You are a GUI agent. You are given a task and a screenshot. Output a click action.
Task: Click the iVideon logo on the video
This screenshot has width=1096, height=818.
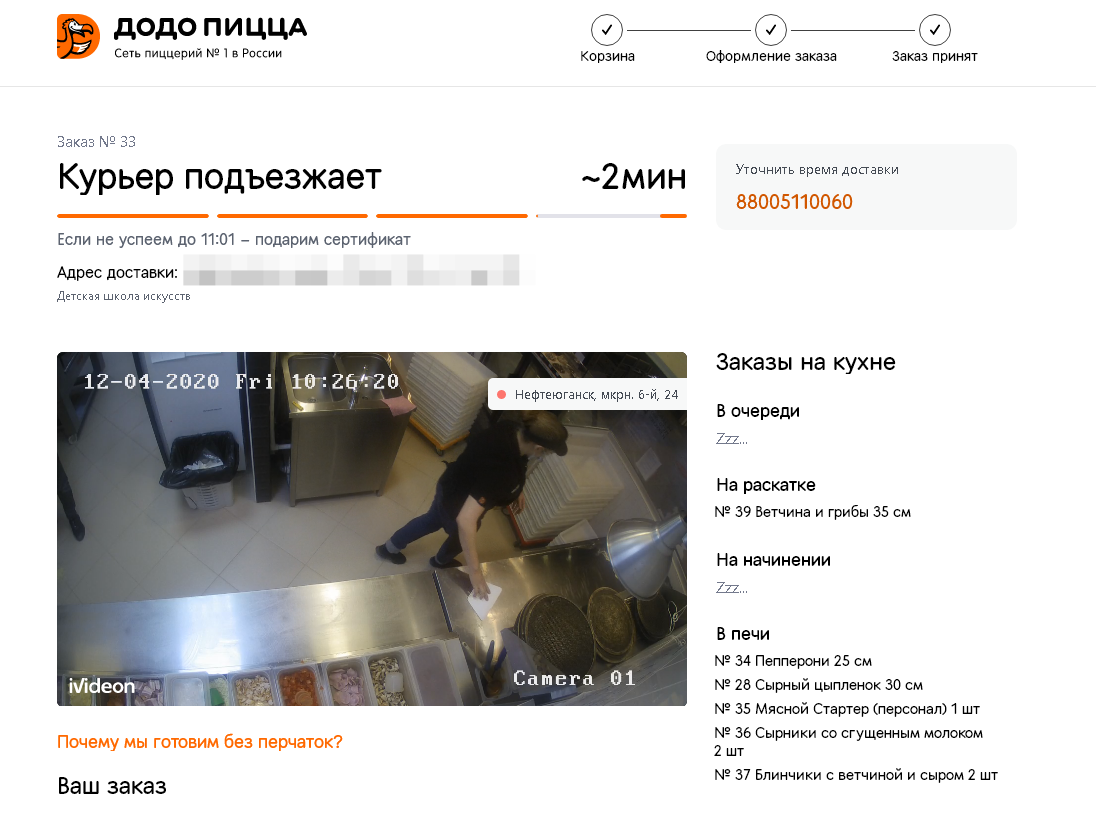(101, 686)
